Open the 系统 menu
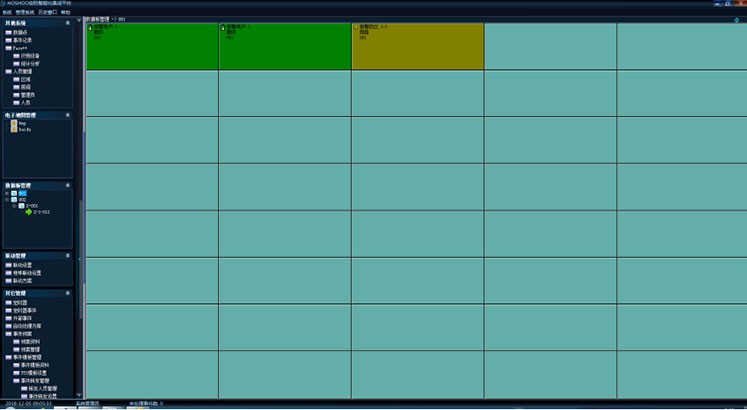 click(6, 11)
